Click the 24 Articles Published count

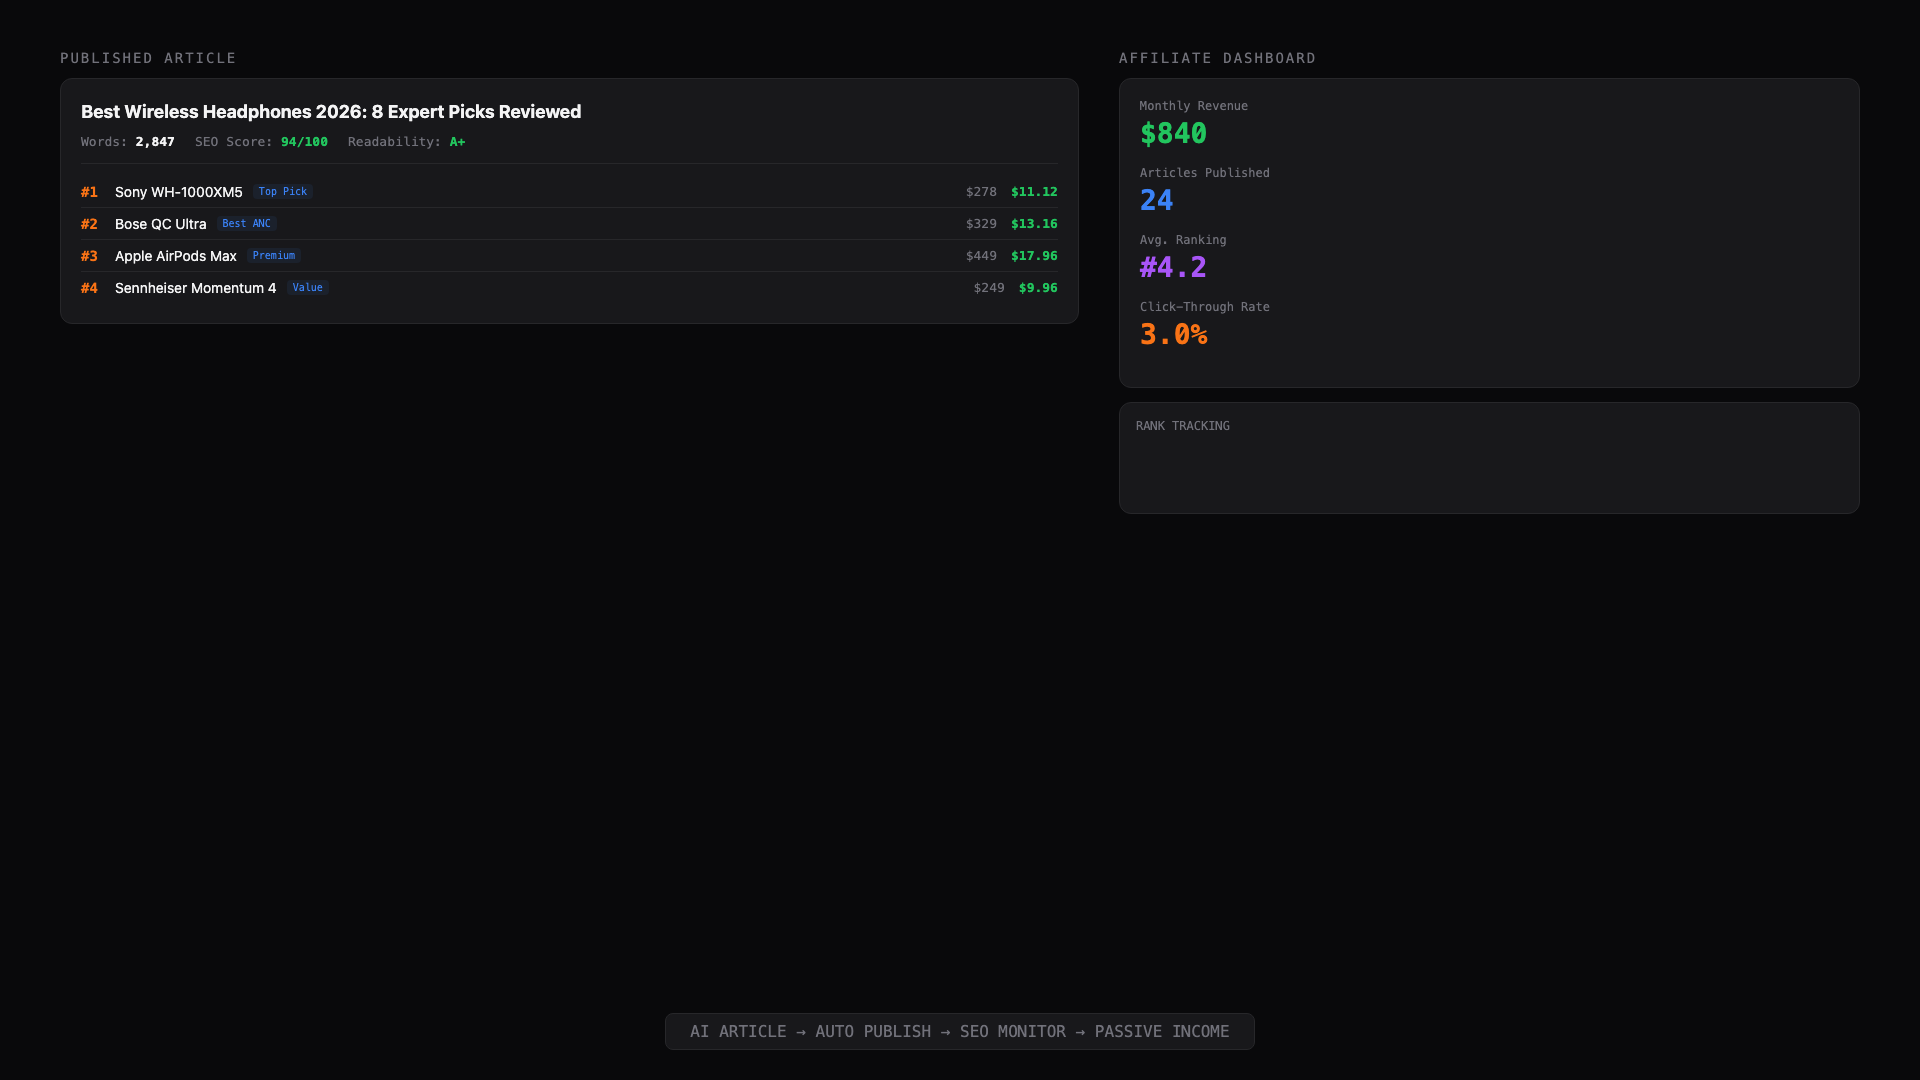[1156, 201]
